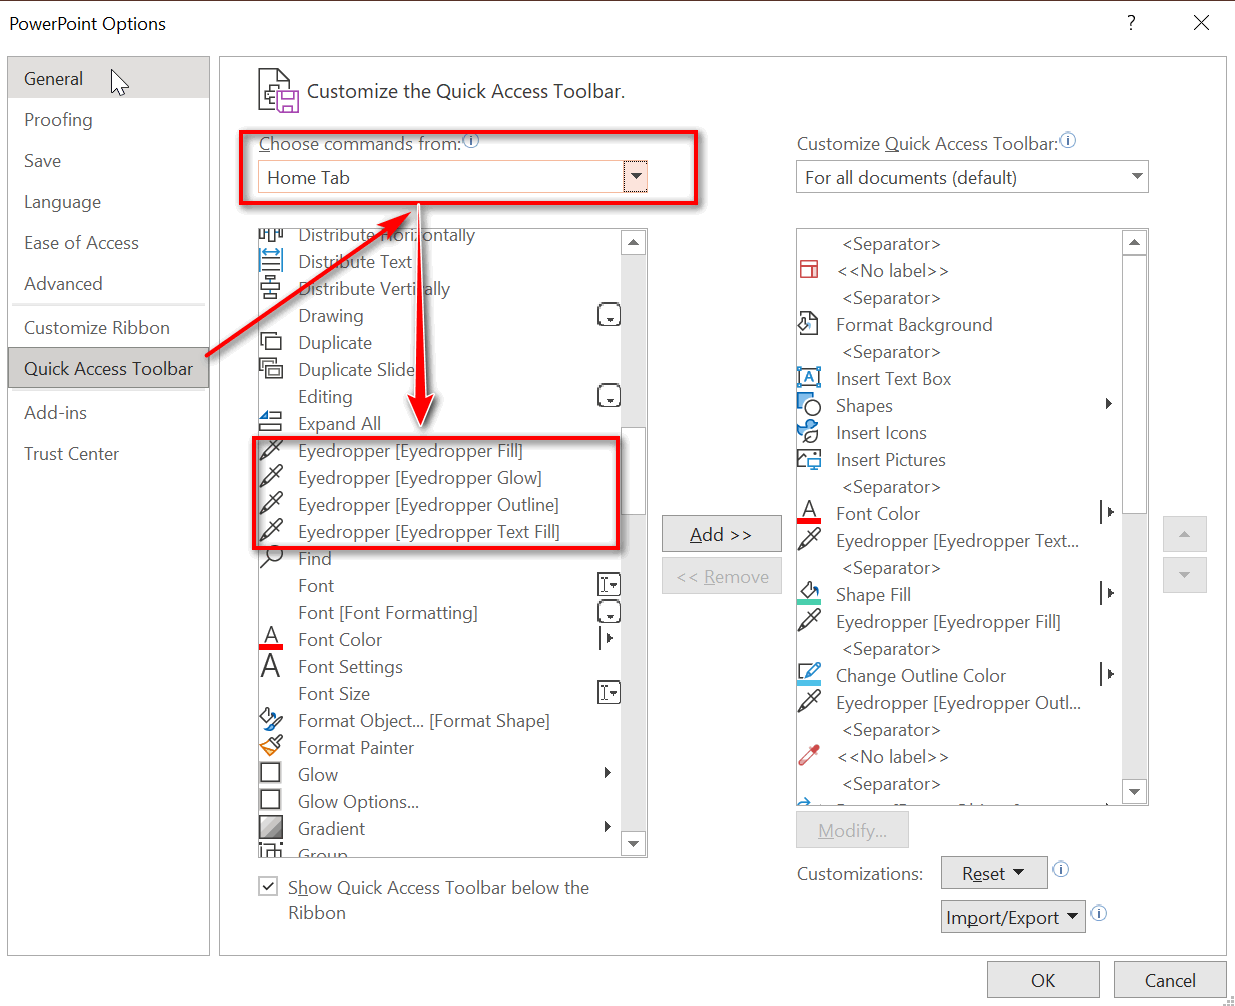Click Font Size combo box indicator
1235x1006 pixels.
pos(609,692)
